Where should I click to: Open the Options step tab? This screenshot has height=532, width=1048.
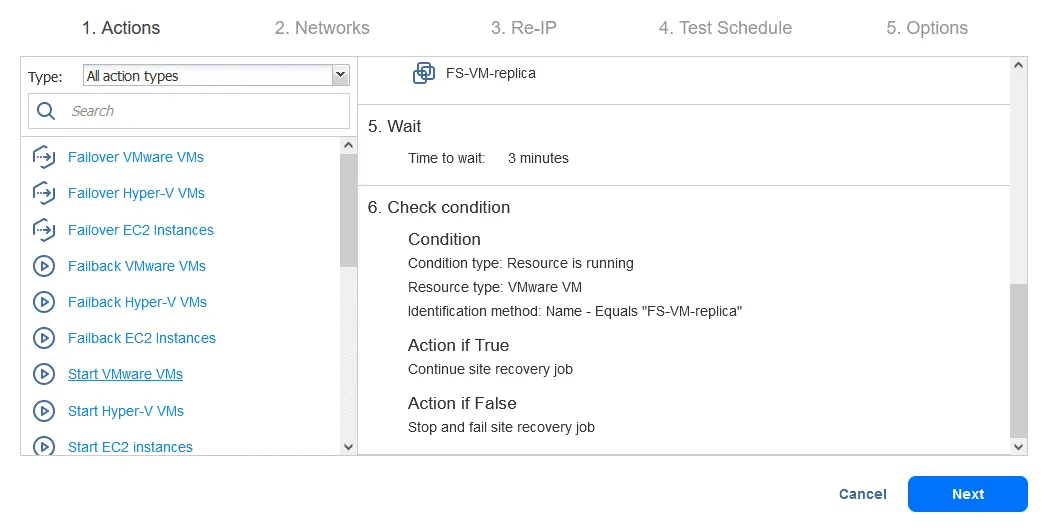(926, 28)
